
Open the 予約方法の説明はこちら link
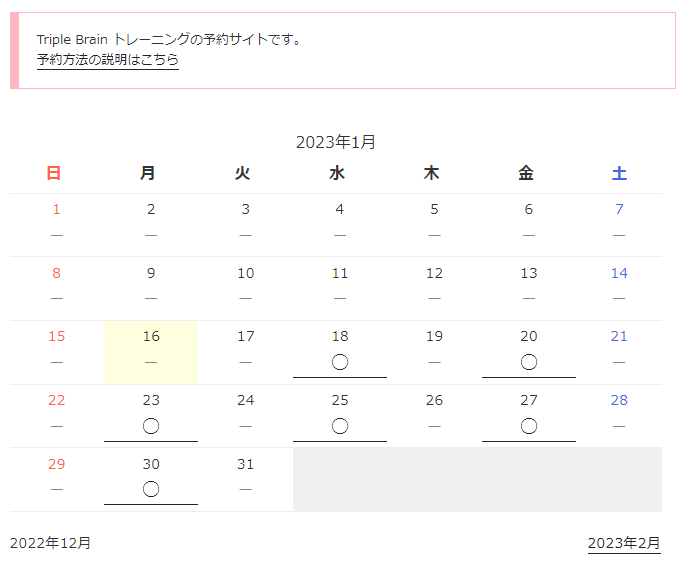click(x=108, y=60)
